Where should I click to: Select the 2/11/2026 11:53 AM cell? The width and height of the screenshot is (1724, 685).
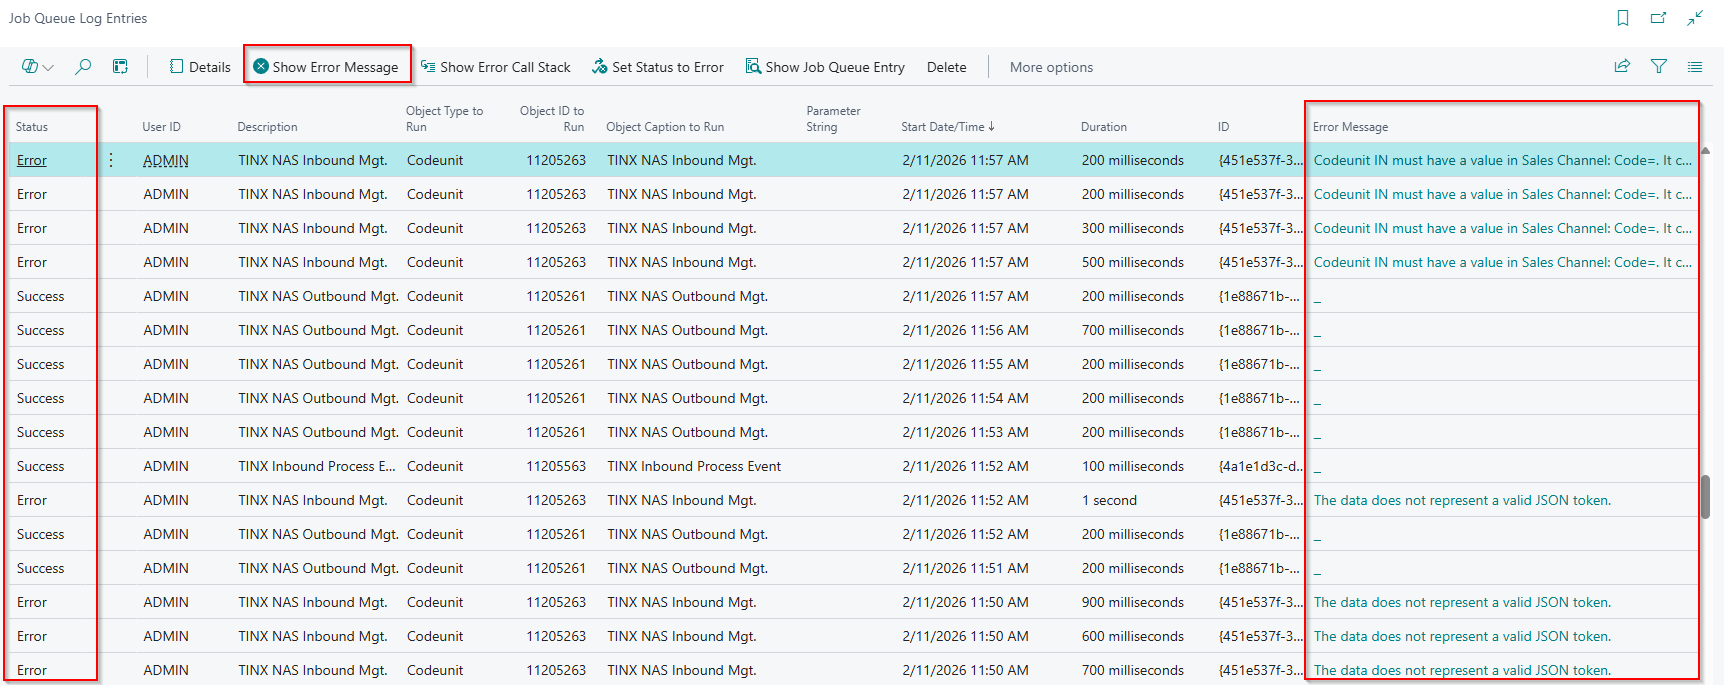[x=965, y=432]
